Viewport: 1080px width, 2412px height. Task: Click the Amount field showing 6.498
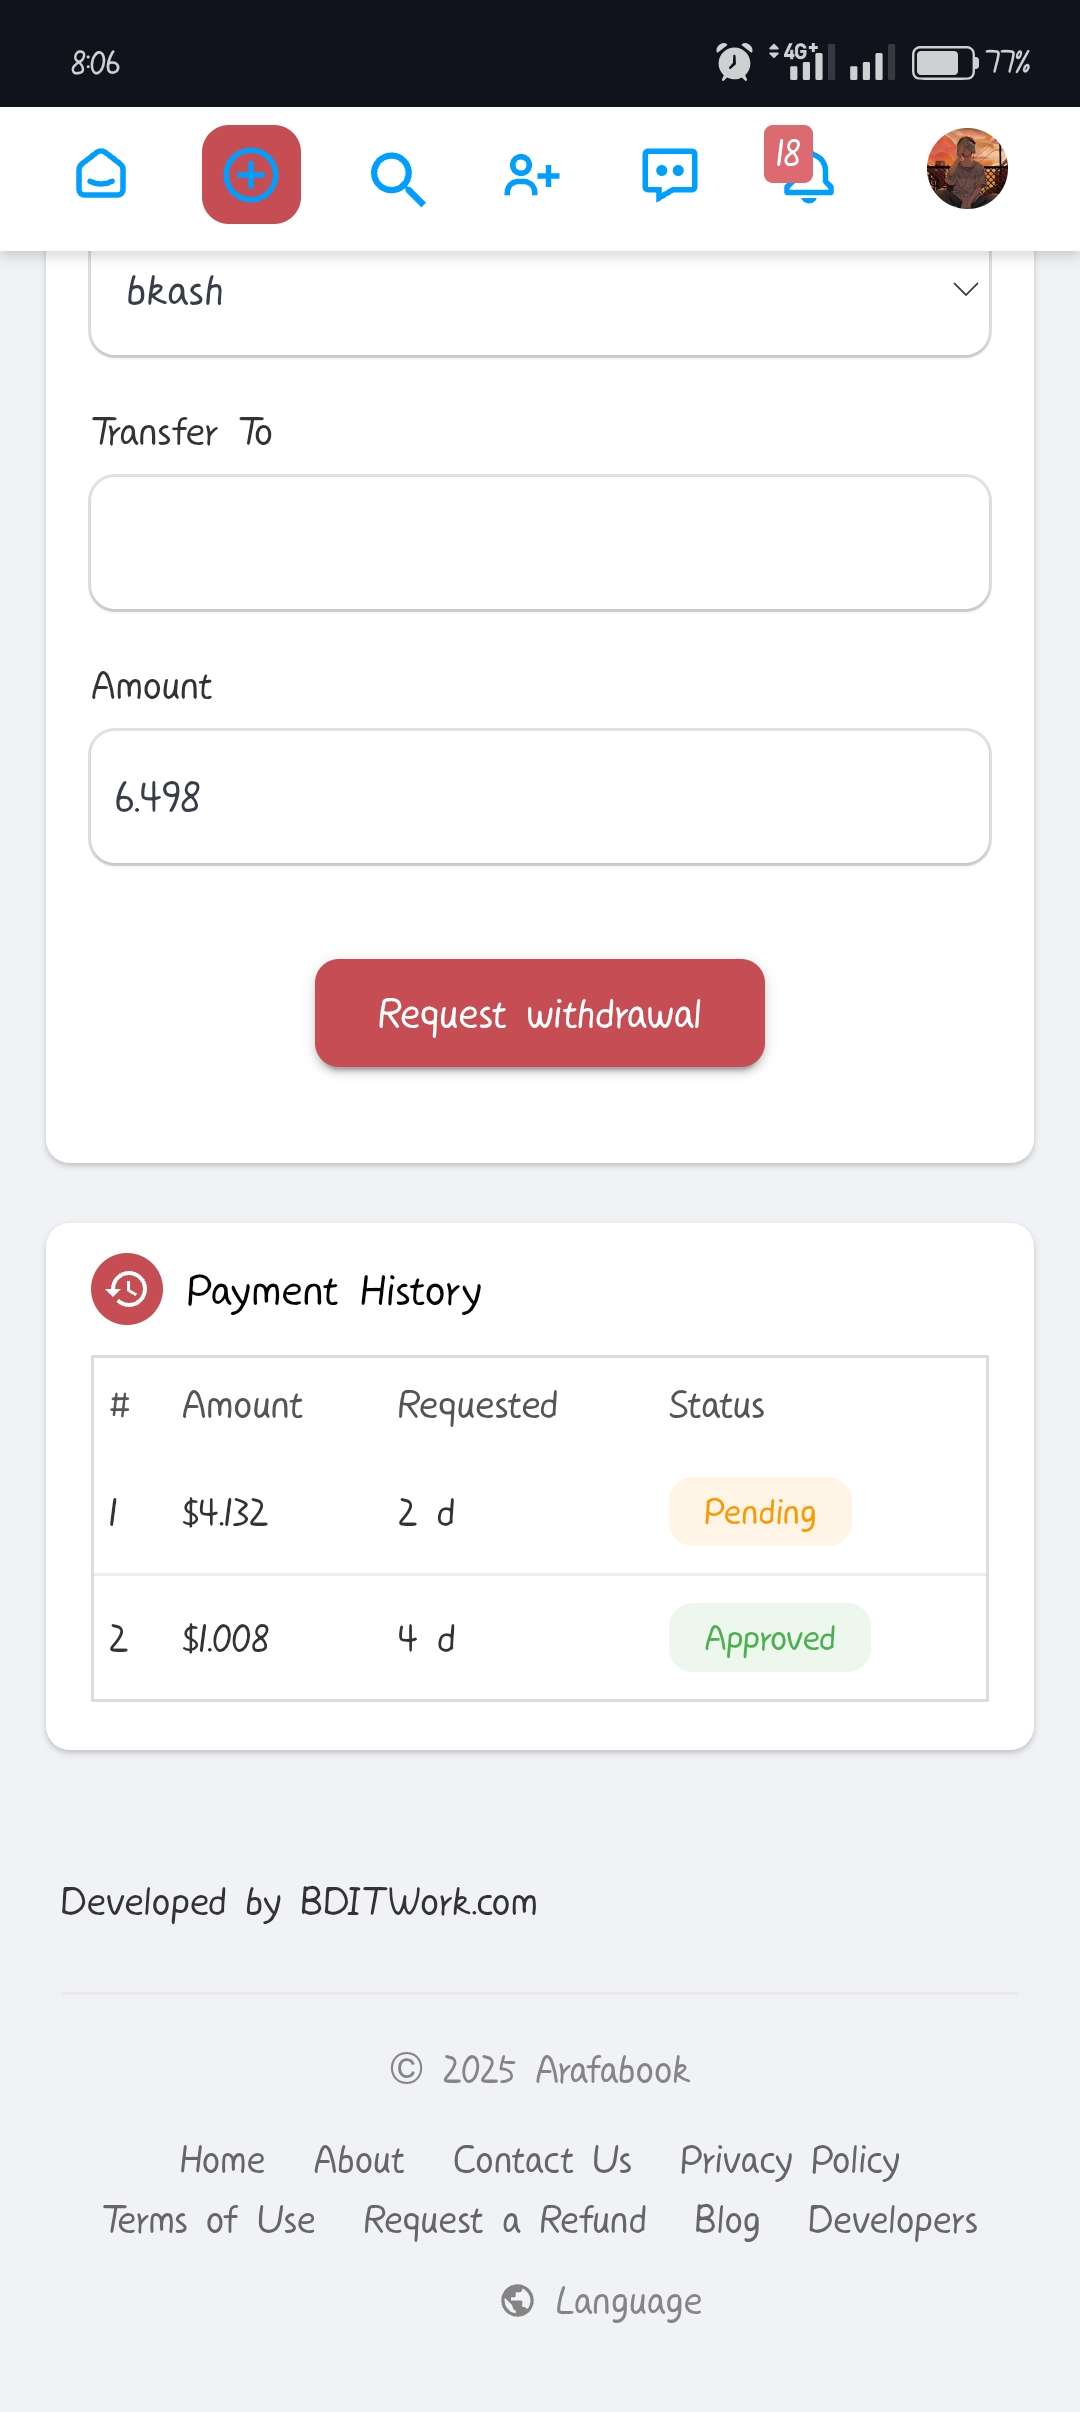pos(540,797)
